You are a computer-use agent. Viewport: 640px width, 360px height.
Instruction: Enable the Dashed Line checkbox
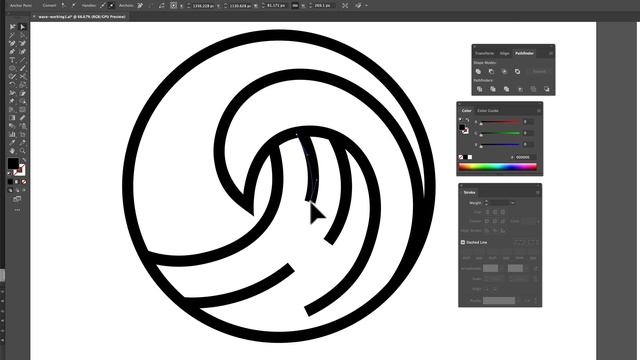[463, 242]
